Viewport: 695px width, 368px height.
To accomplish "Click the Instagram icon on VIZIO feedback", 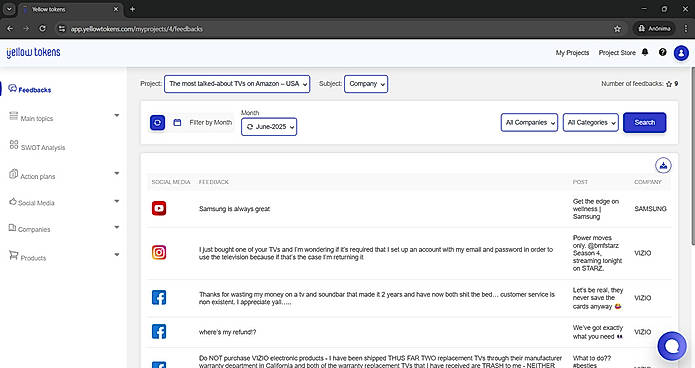I will click(159, 252).
